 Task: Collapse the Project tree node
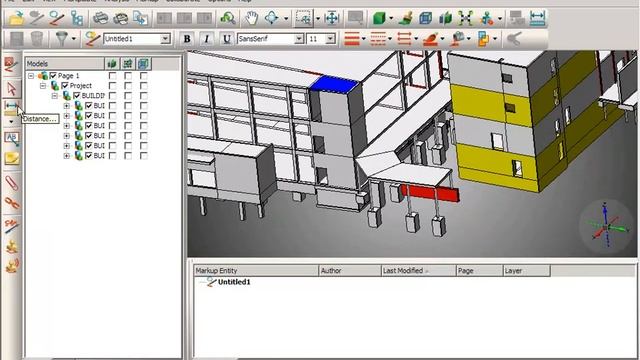[x=43, y=85]
